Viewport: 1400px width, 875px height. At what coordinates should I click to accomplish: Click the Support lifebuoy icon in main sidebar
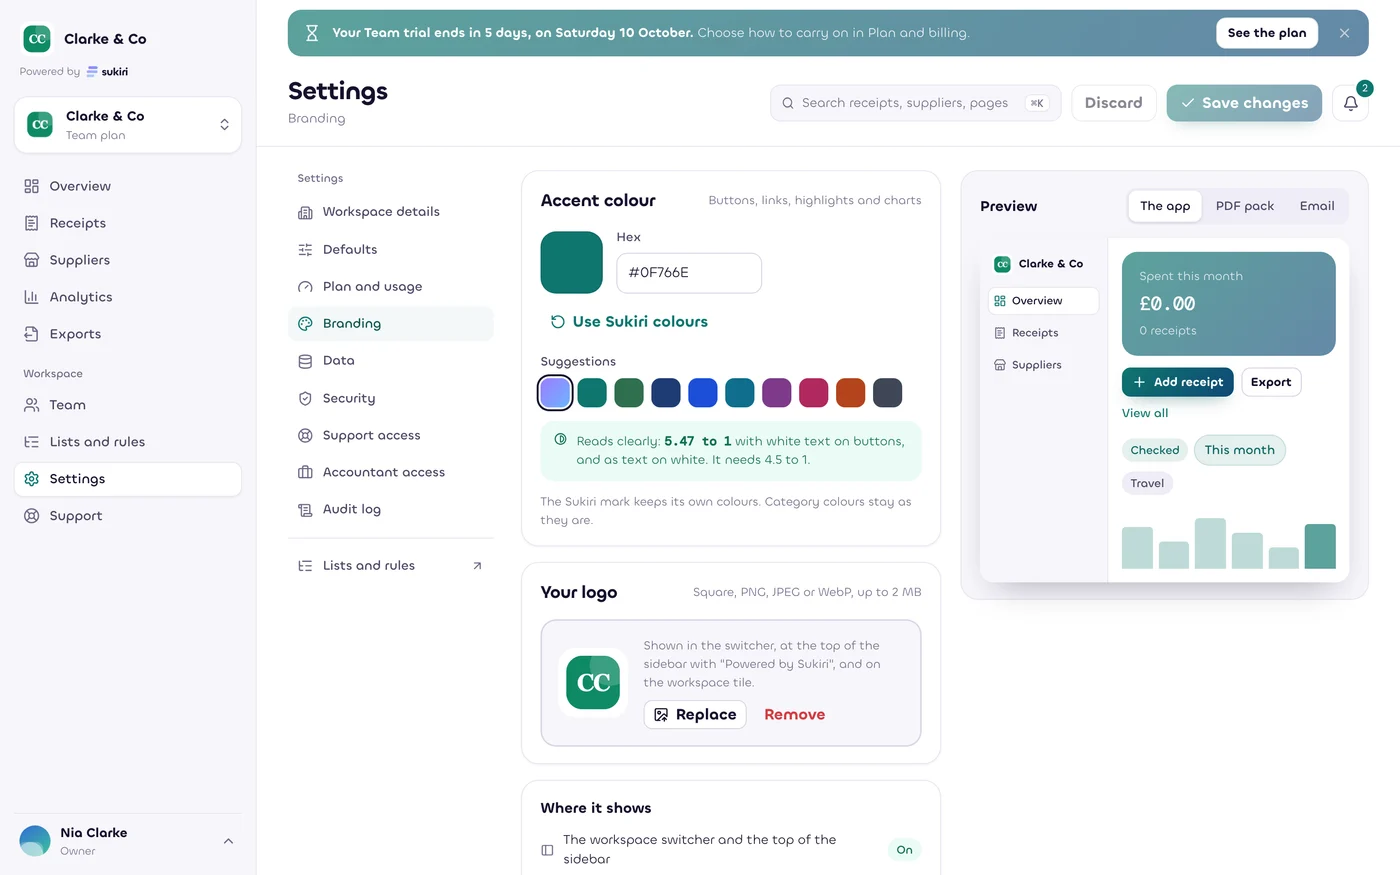point(32,516)
